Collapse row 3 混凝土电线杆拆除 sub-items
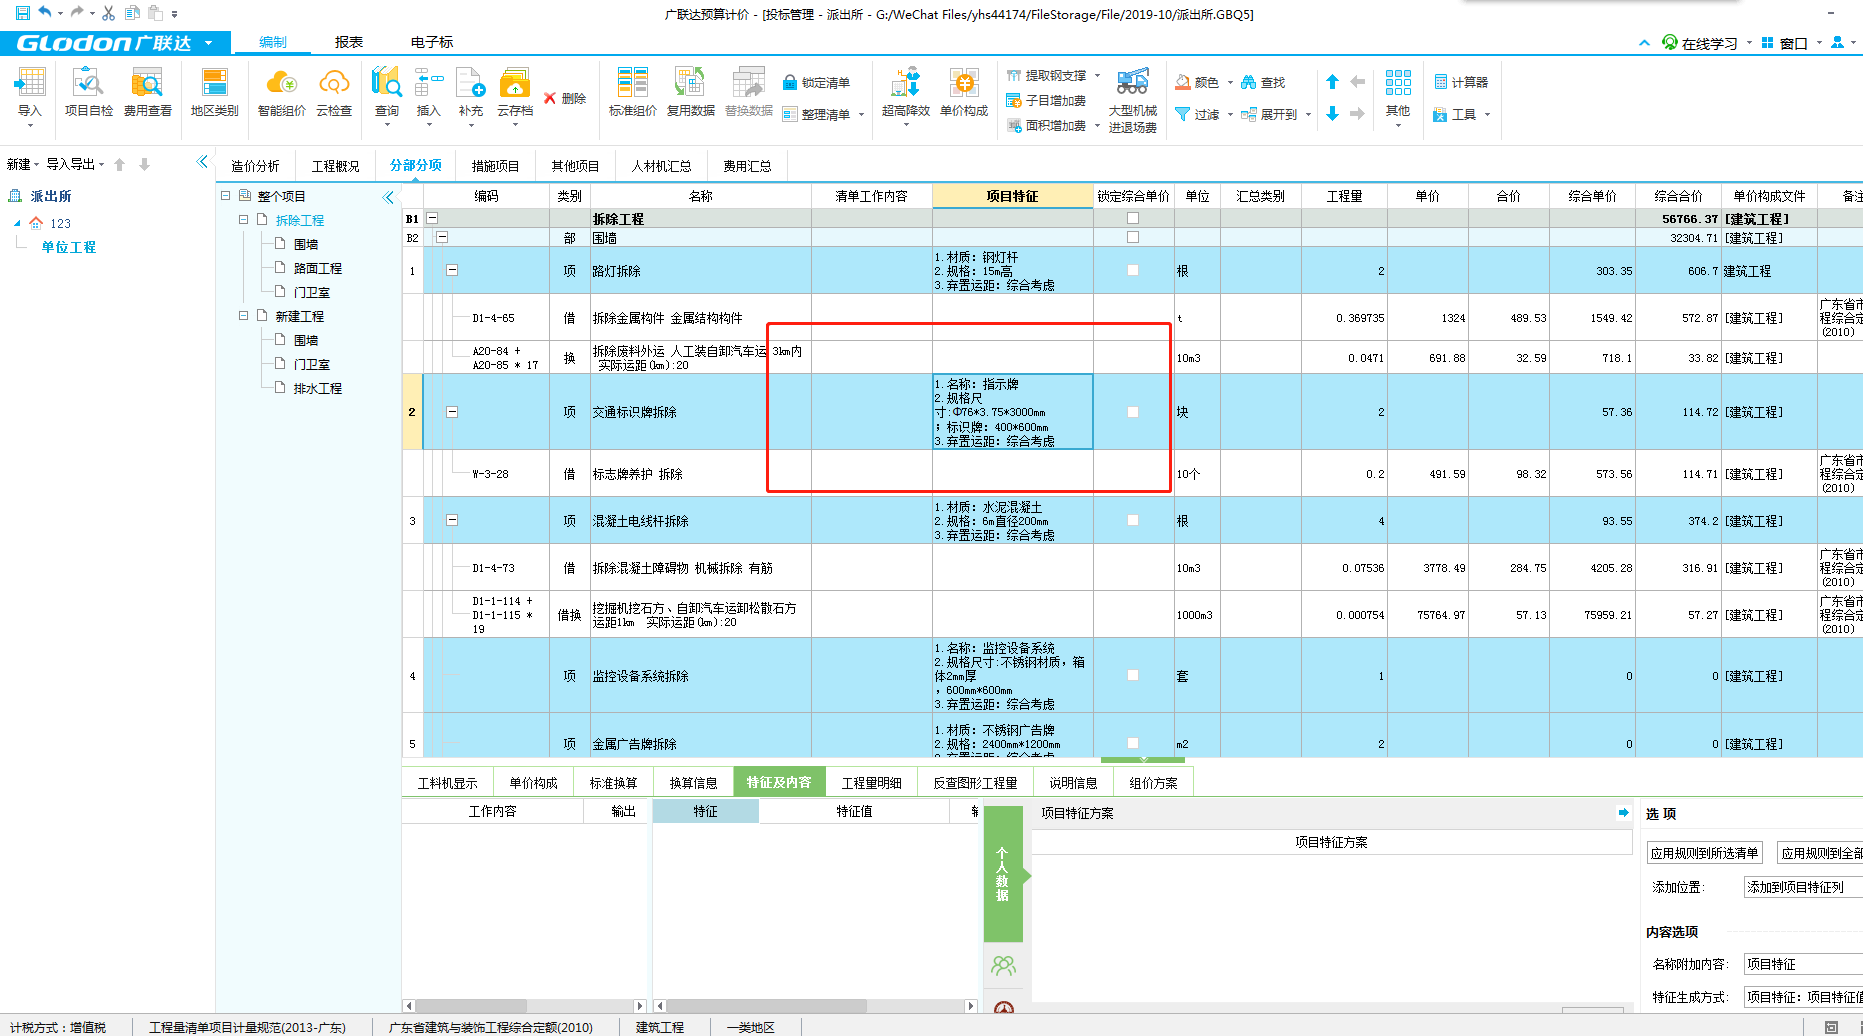 pos(452,520)
